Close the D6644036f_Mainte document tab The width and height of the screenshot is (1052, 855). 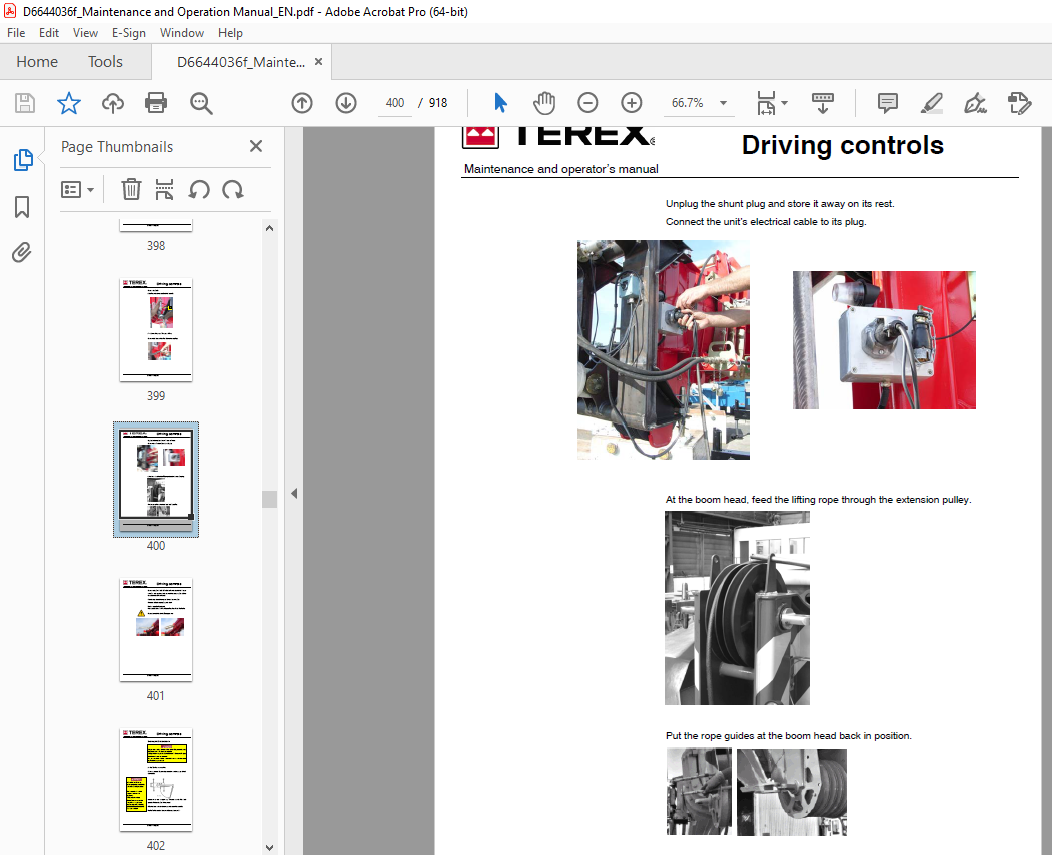(x=319, y=61)
